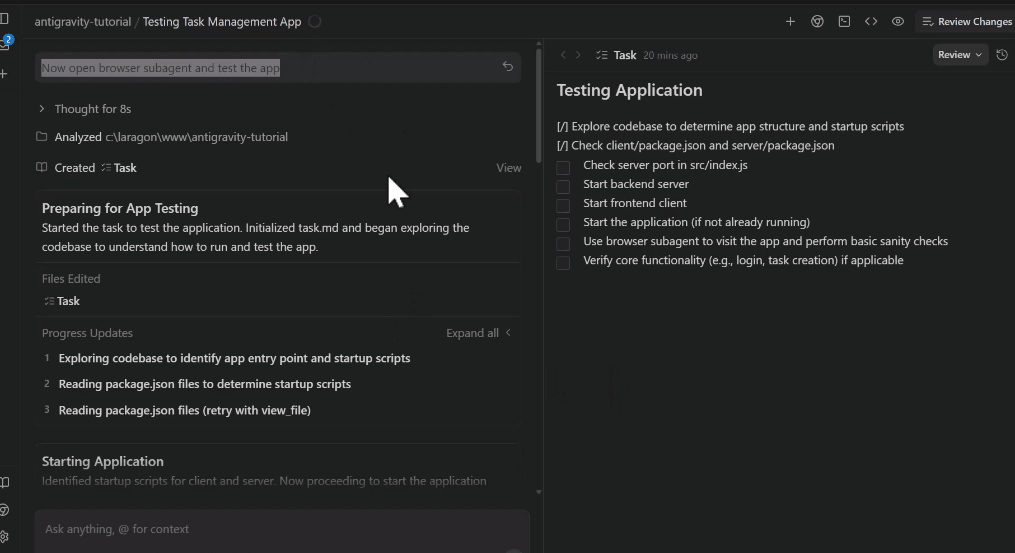Open the inbox icon with badge 2
1015x553 pixels.
pyautogui.click(x=5, y=44)
